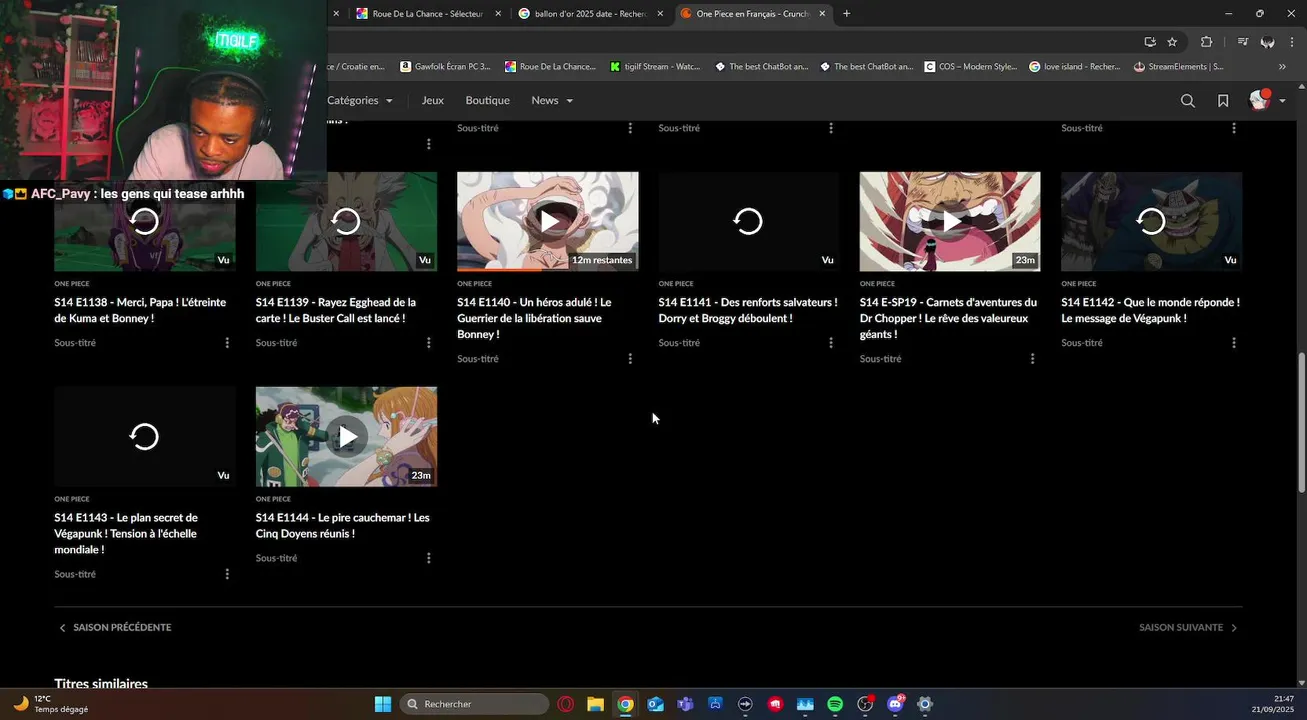Open the Jeux menu item
1307x720 pixels.
433,100
